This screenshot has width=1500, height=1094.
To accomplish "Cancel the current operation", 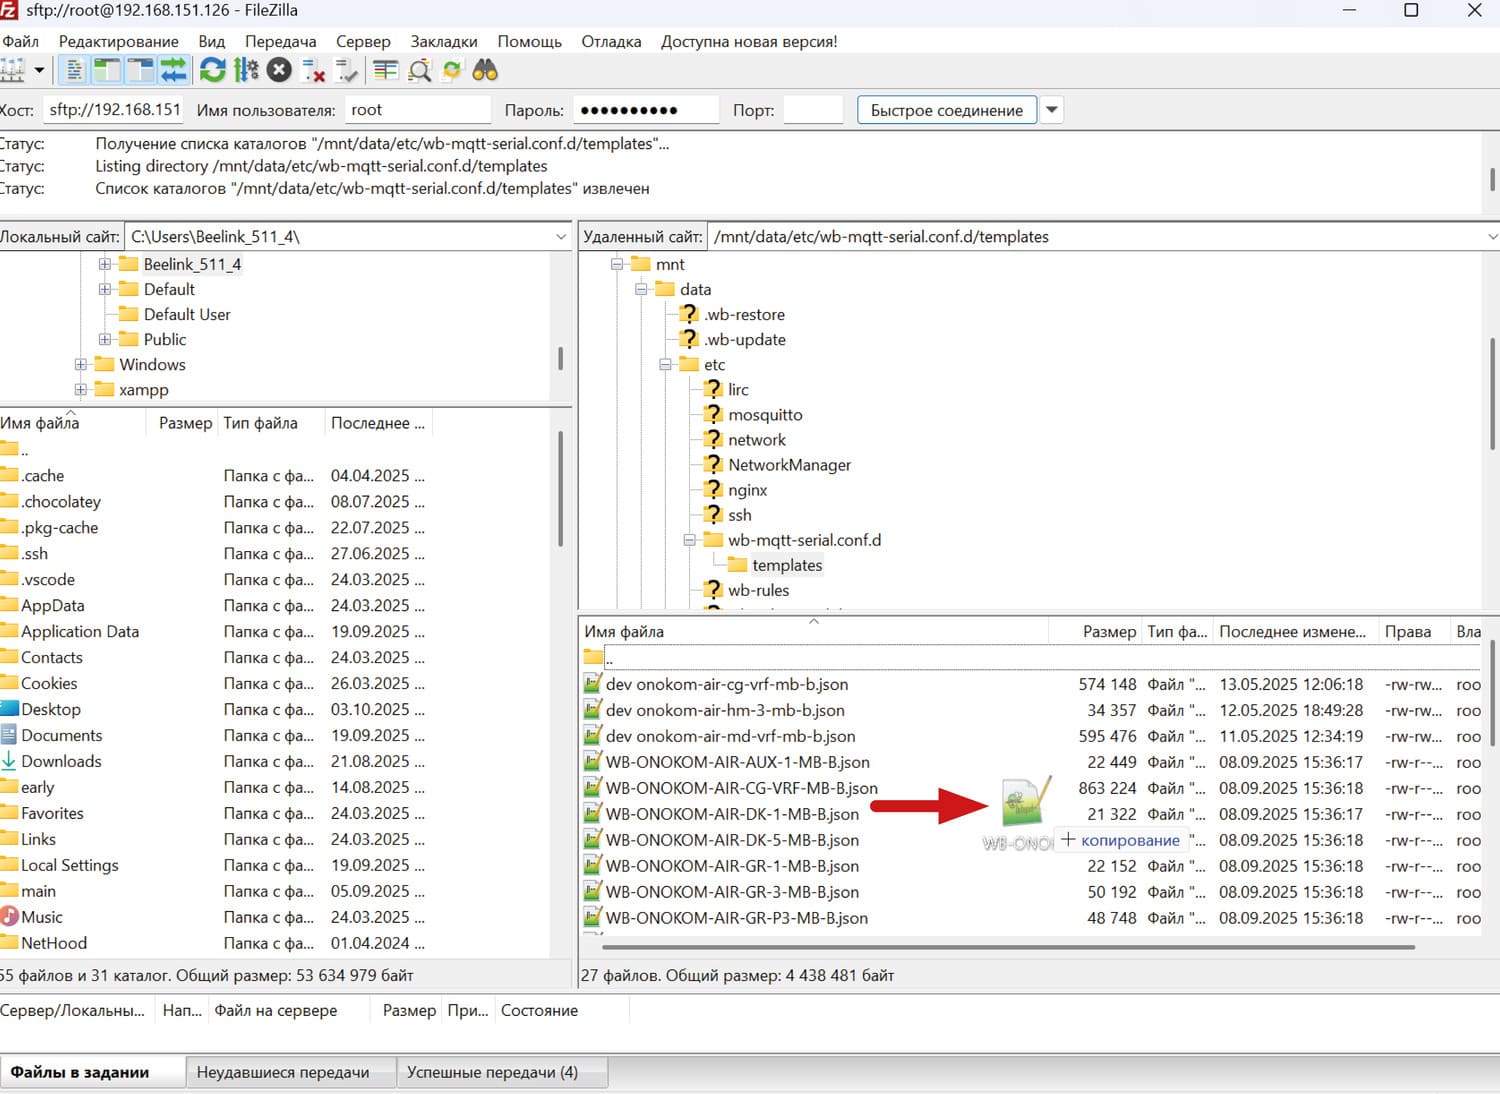I will click(280, 70).
